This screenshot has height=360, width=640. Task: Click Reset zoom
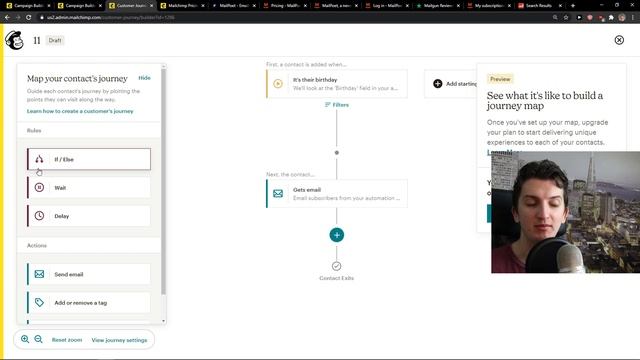pos(67,340)
